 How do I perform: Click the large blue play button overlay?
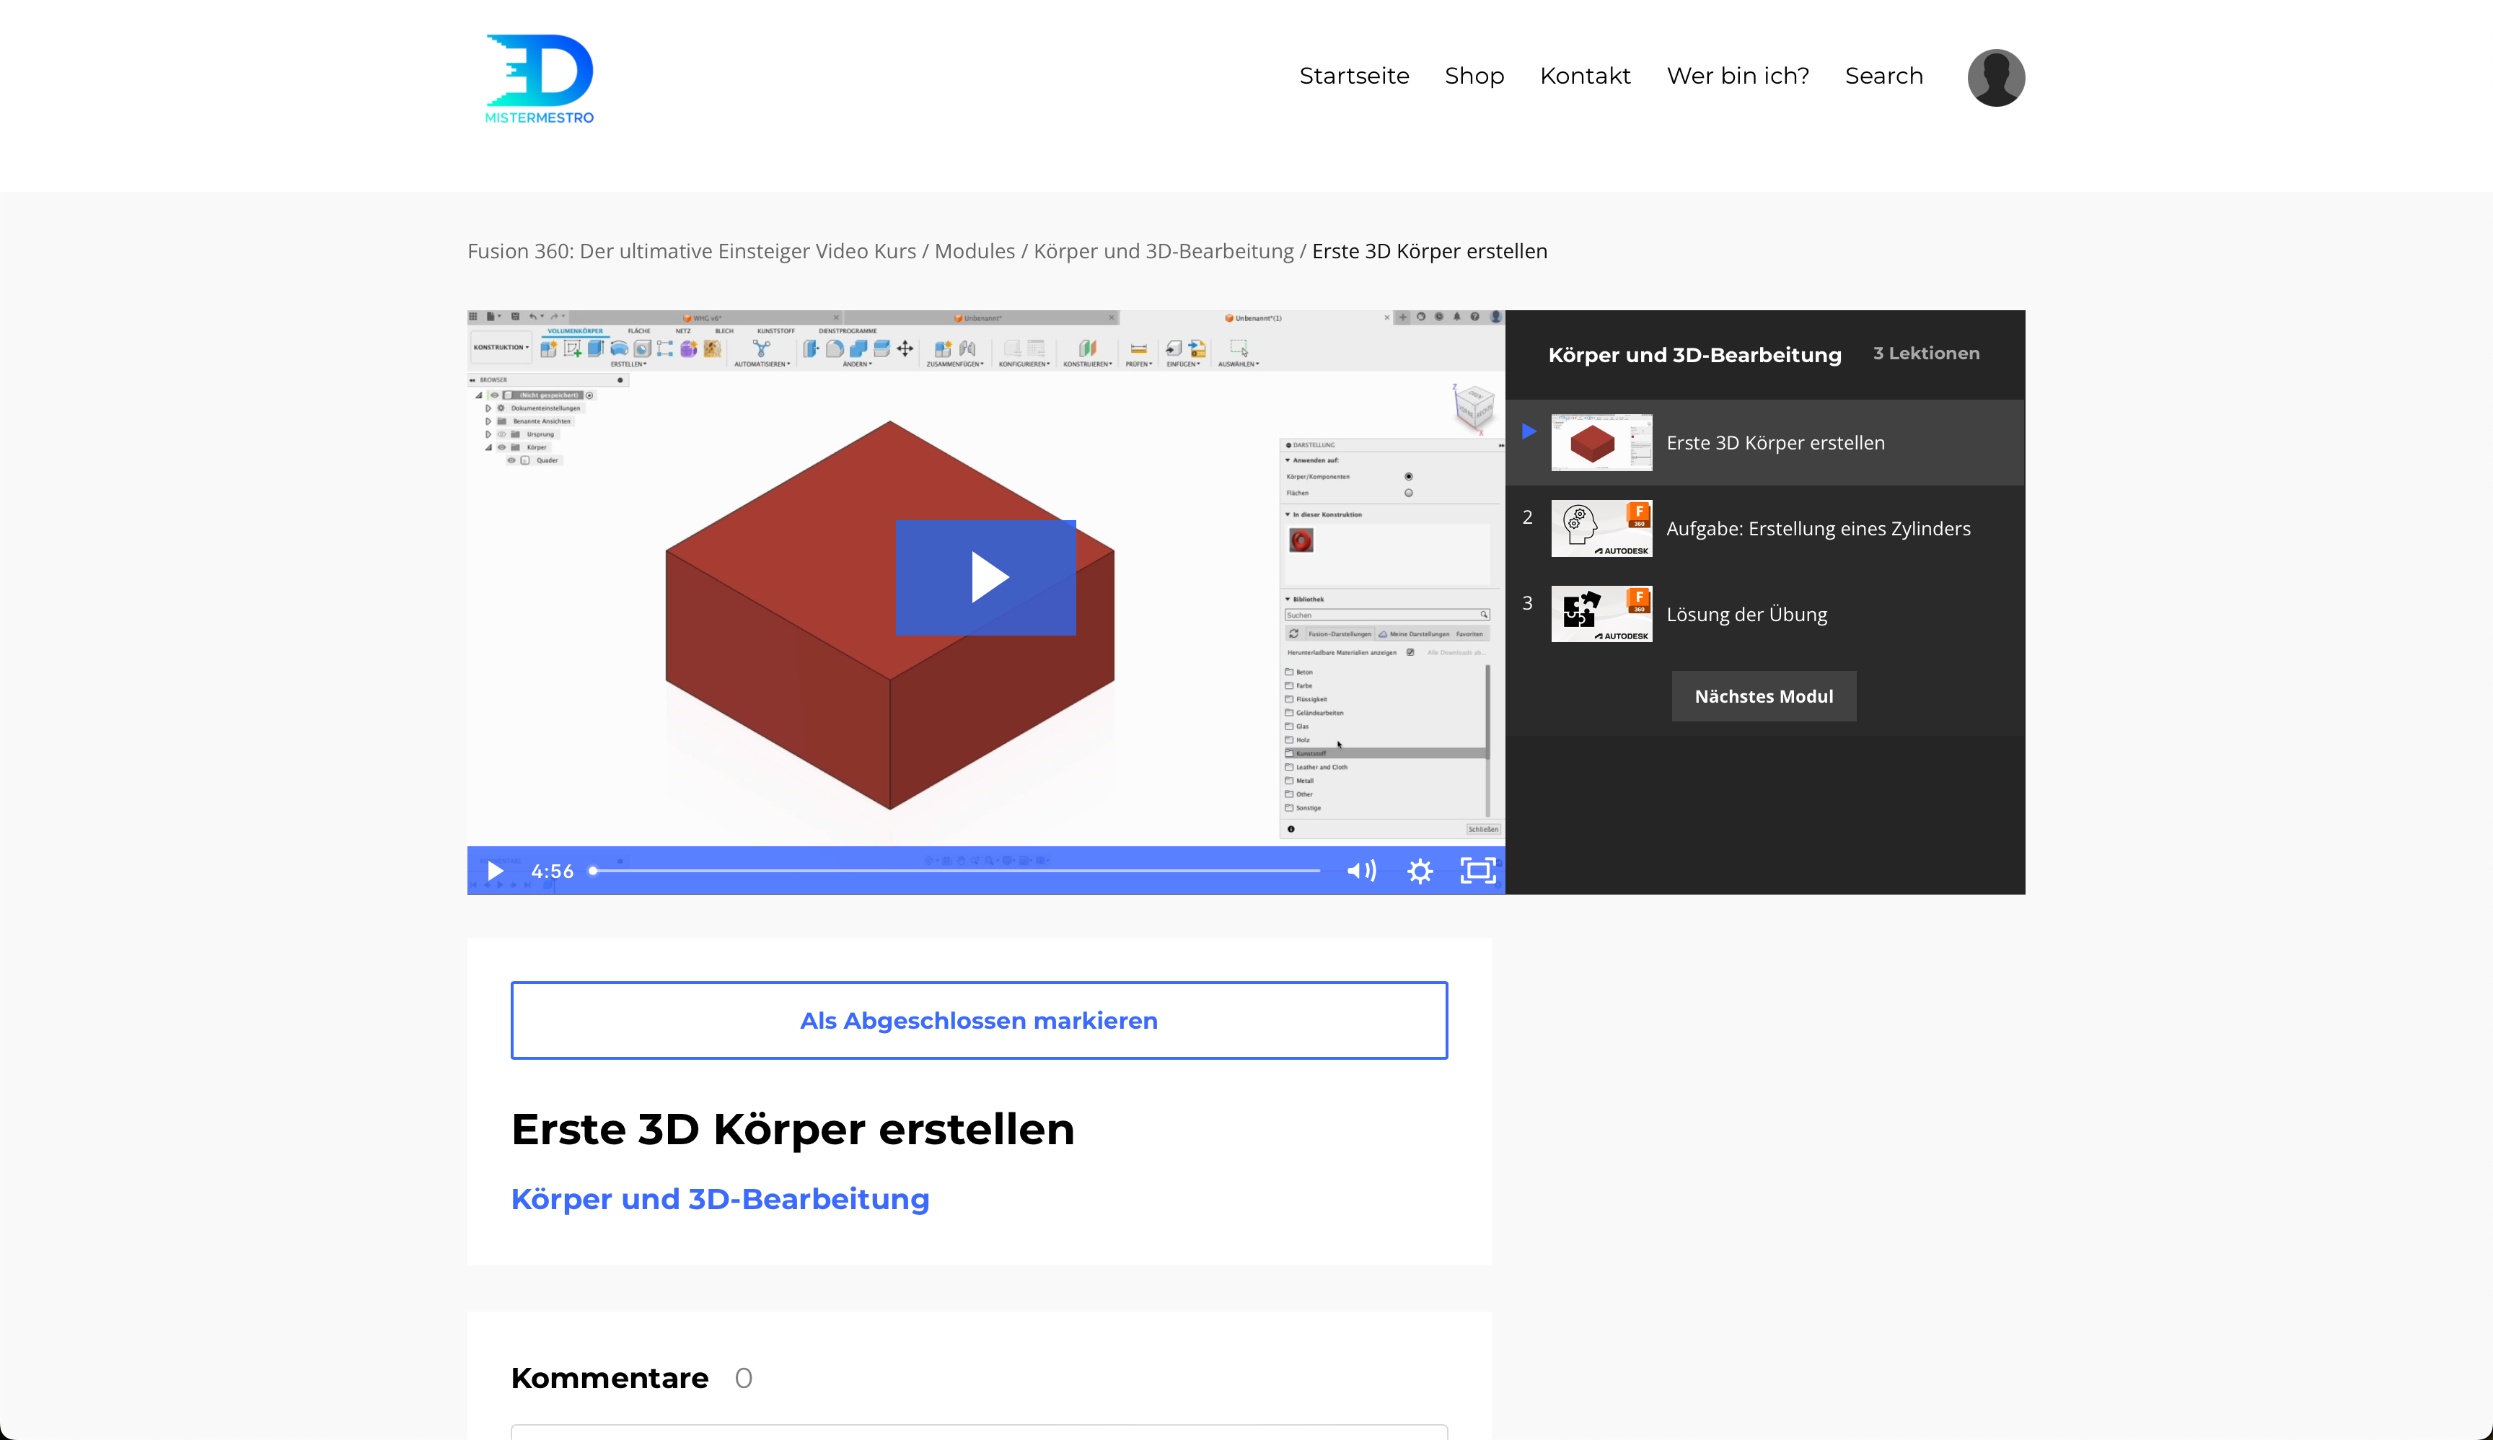pyautogui.click(x=985, y=577)
